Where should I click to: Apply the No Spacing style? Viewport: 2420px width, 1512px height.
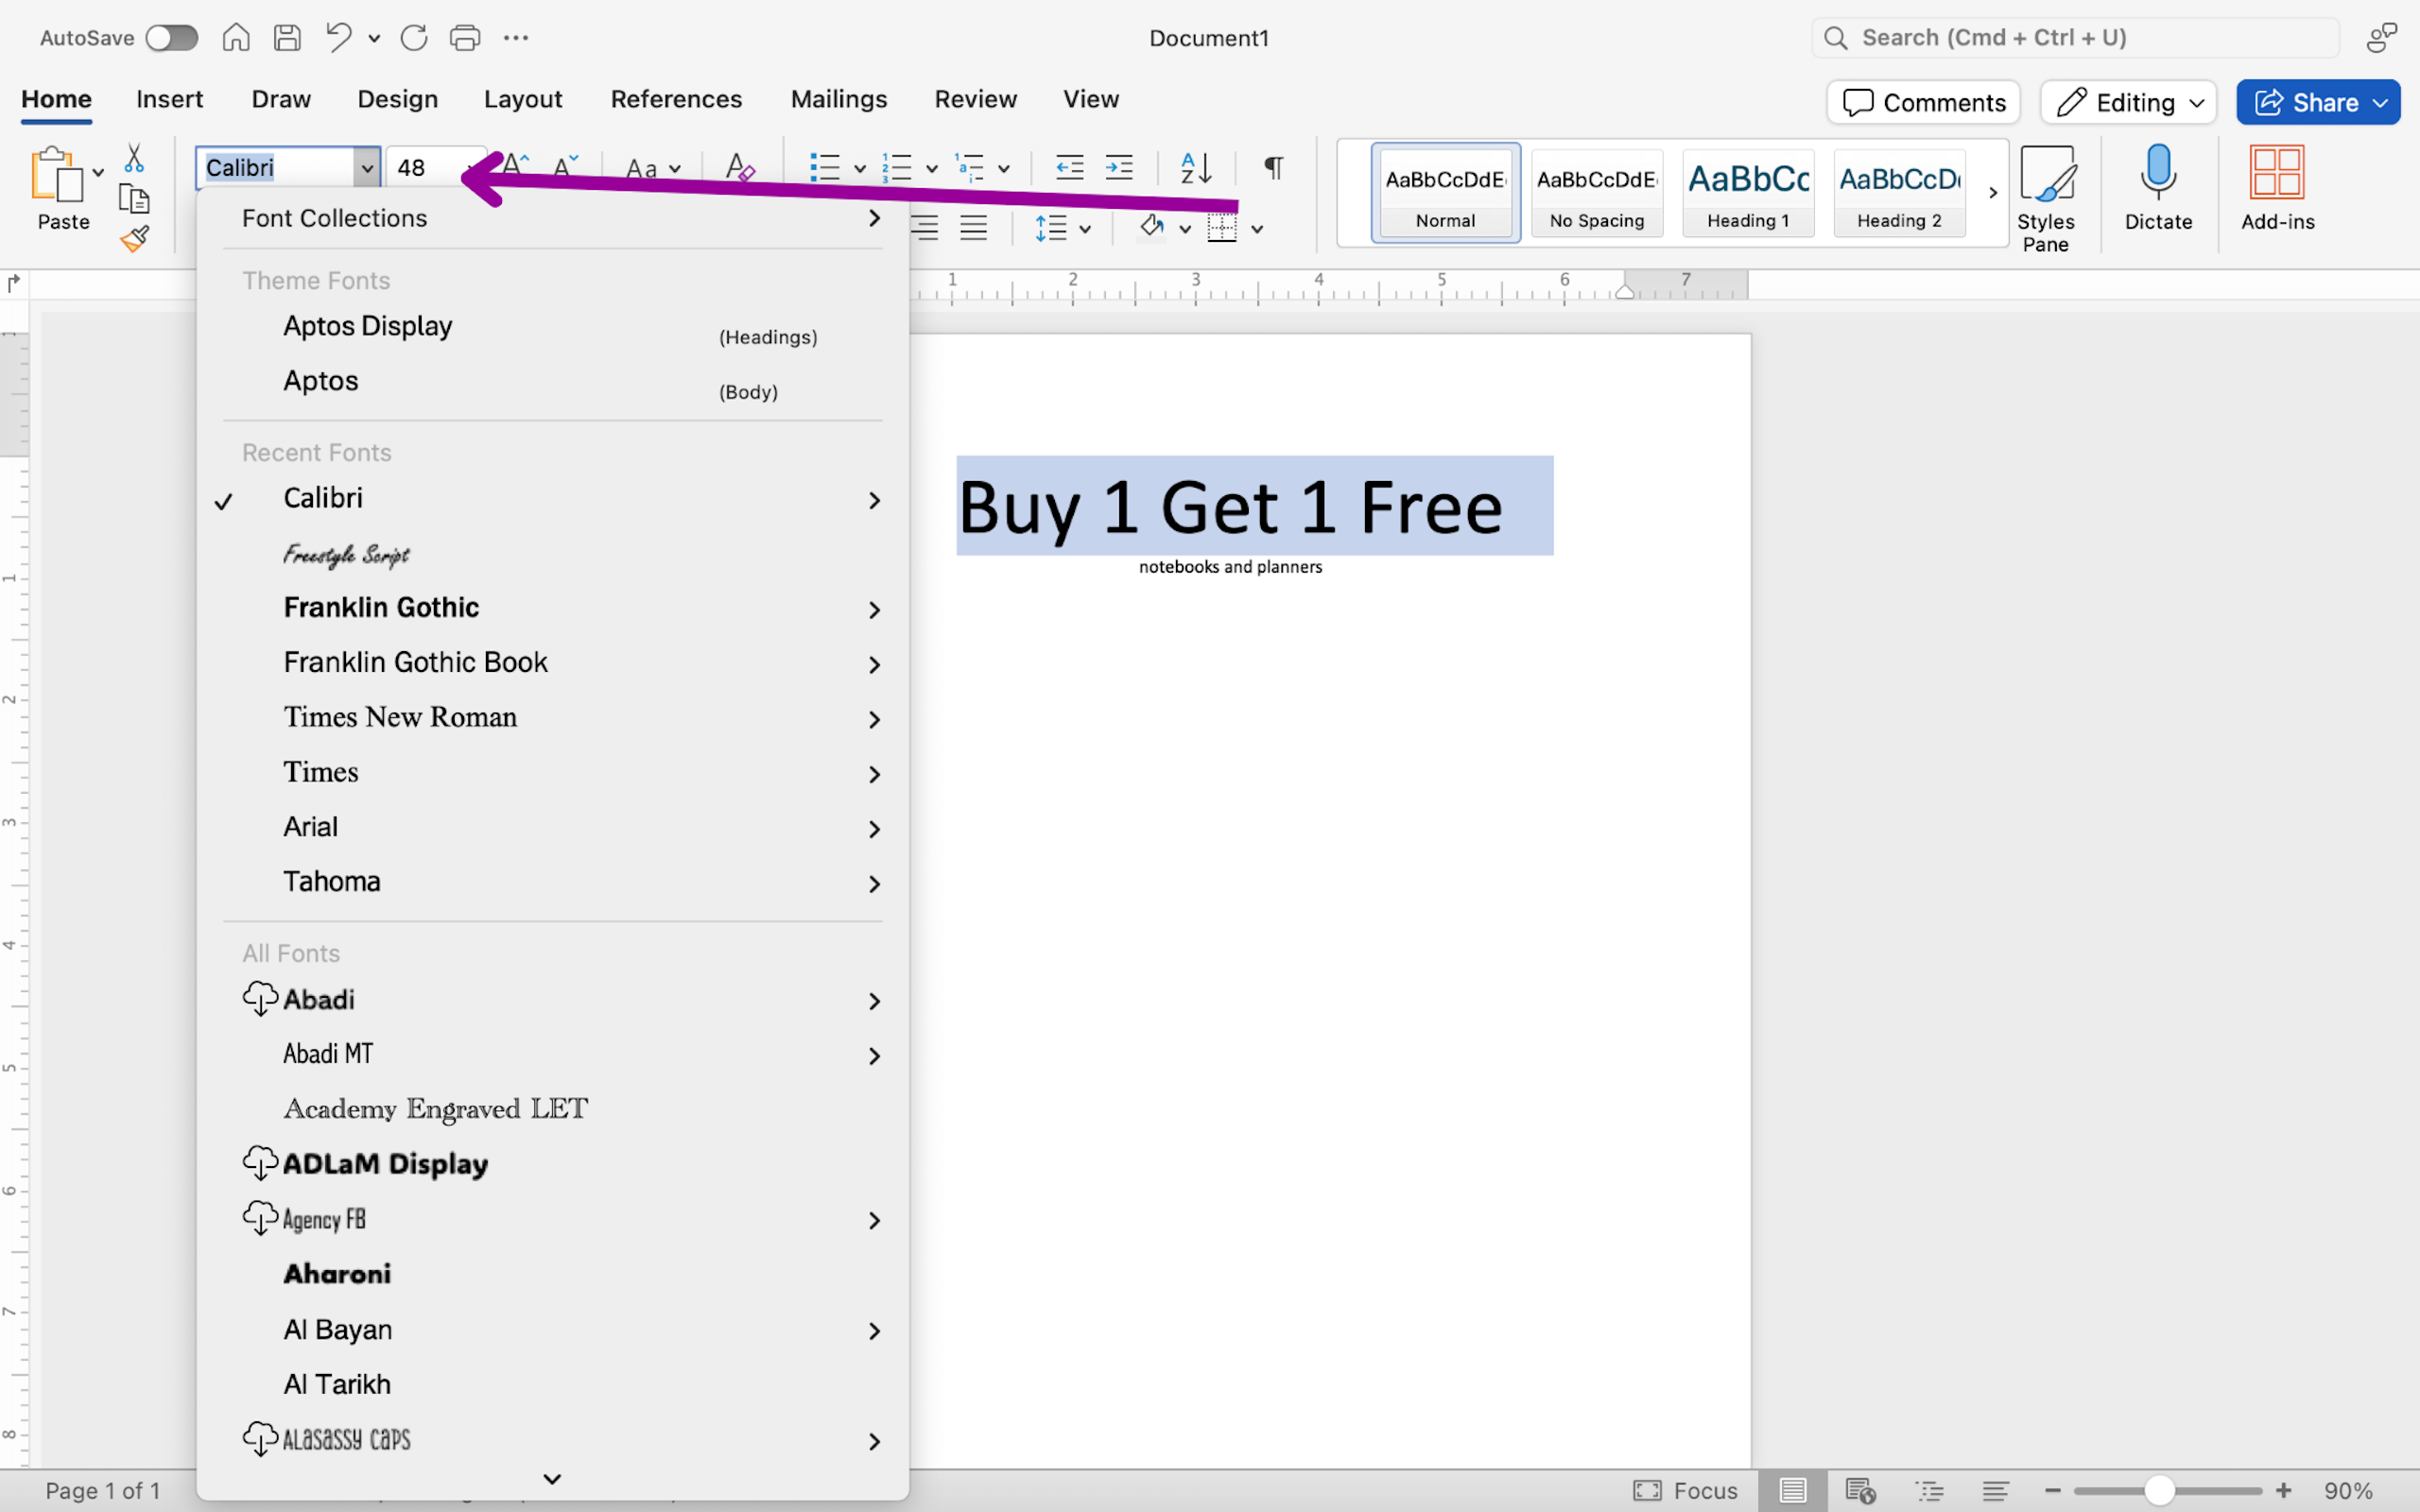[1597, 193]
